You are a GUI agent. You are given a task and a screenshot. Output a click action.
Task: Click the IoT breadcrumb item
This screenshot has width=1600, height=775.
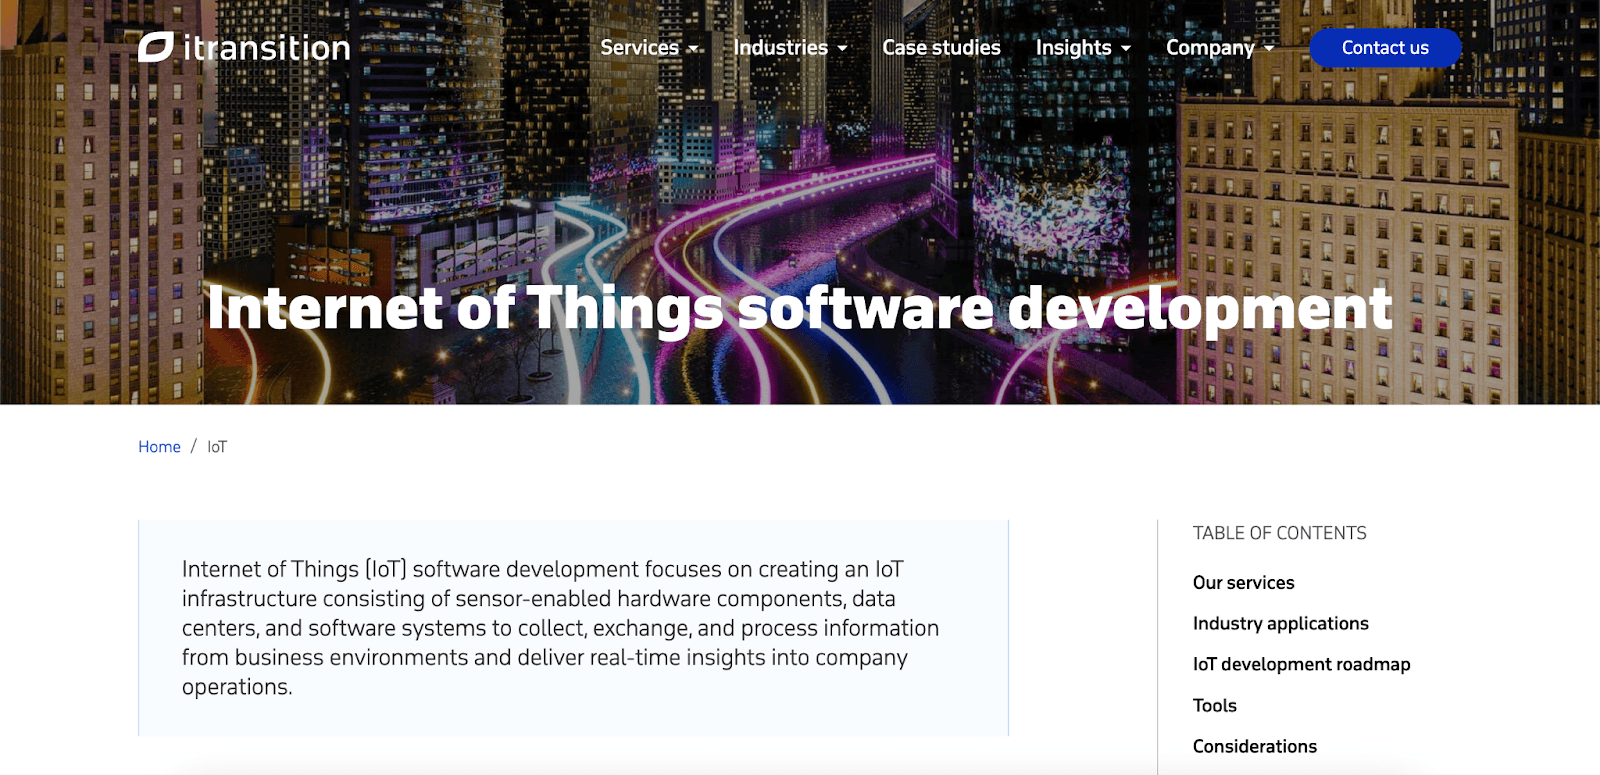pos(217,447)
